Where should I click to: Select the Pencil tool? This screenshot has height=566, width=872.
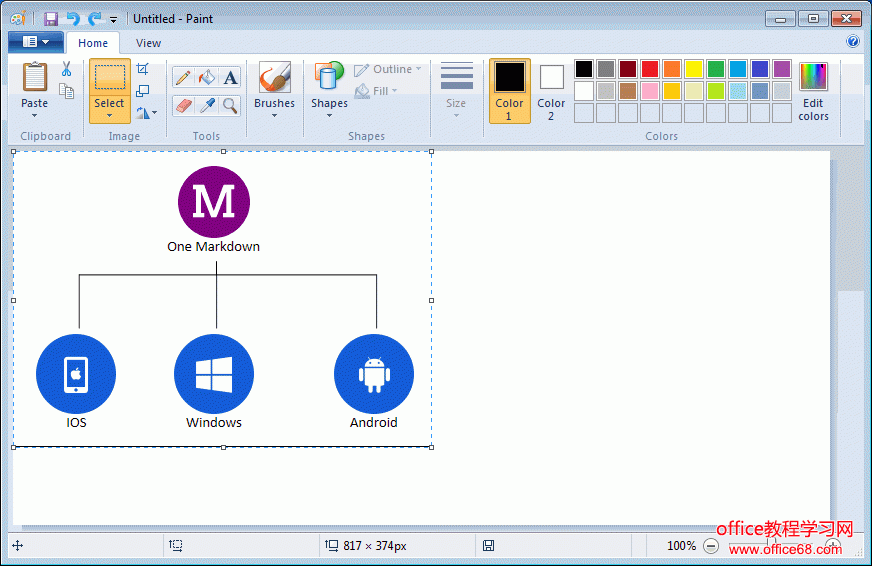pyautogui.click(x=183, y=77)
